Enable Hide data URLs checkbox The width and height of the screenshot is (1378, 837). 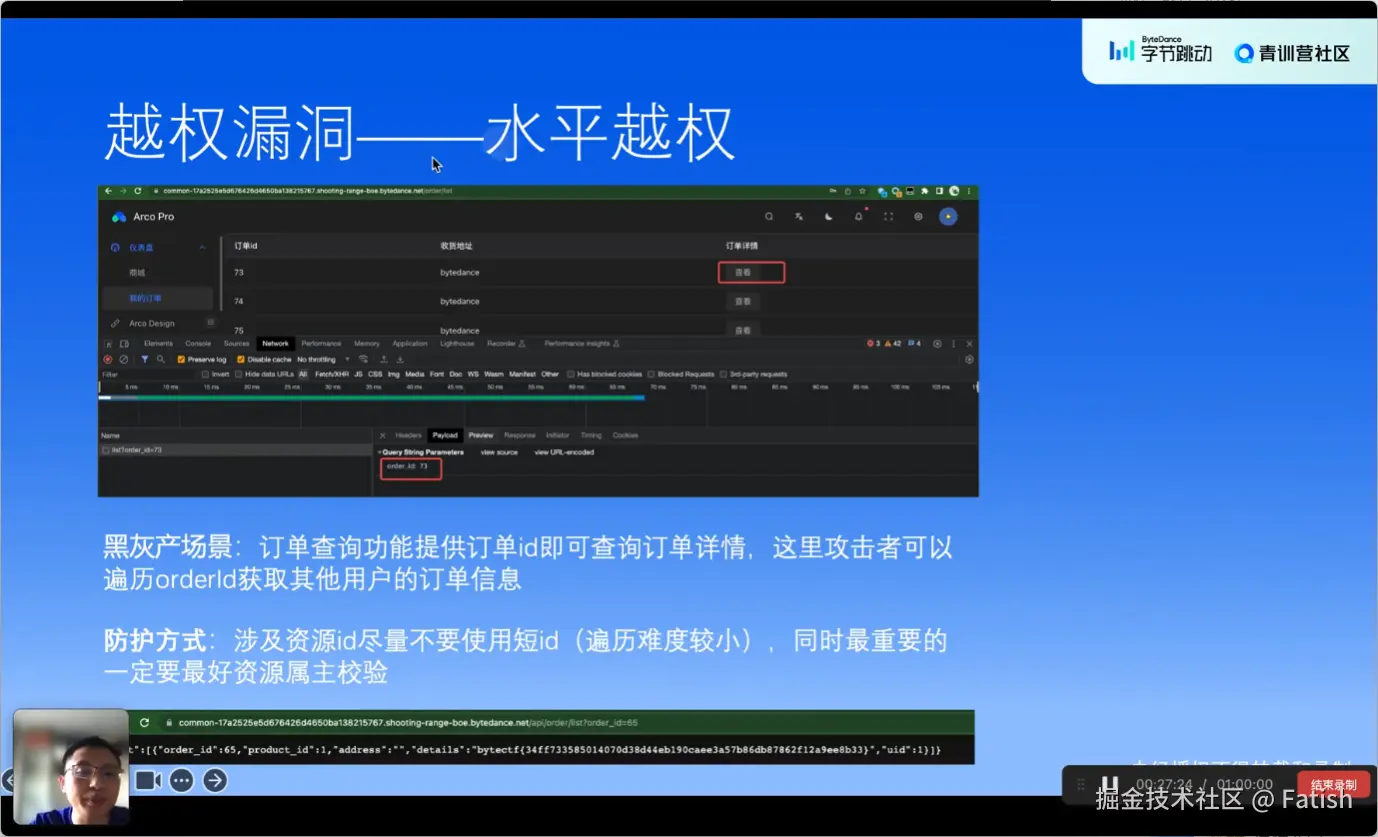click(x=238, y=374)
